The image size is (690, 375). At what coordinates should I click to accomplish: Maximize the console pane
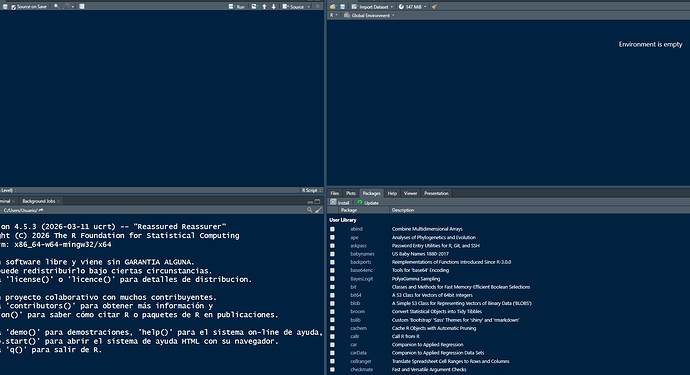[x=317, y=202]
